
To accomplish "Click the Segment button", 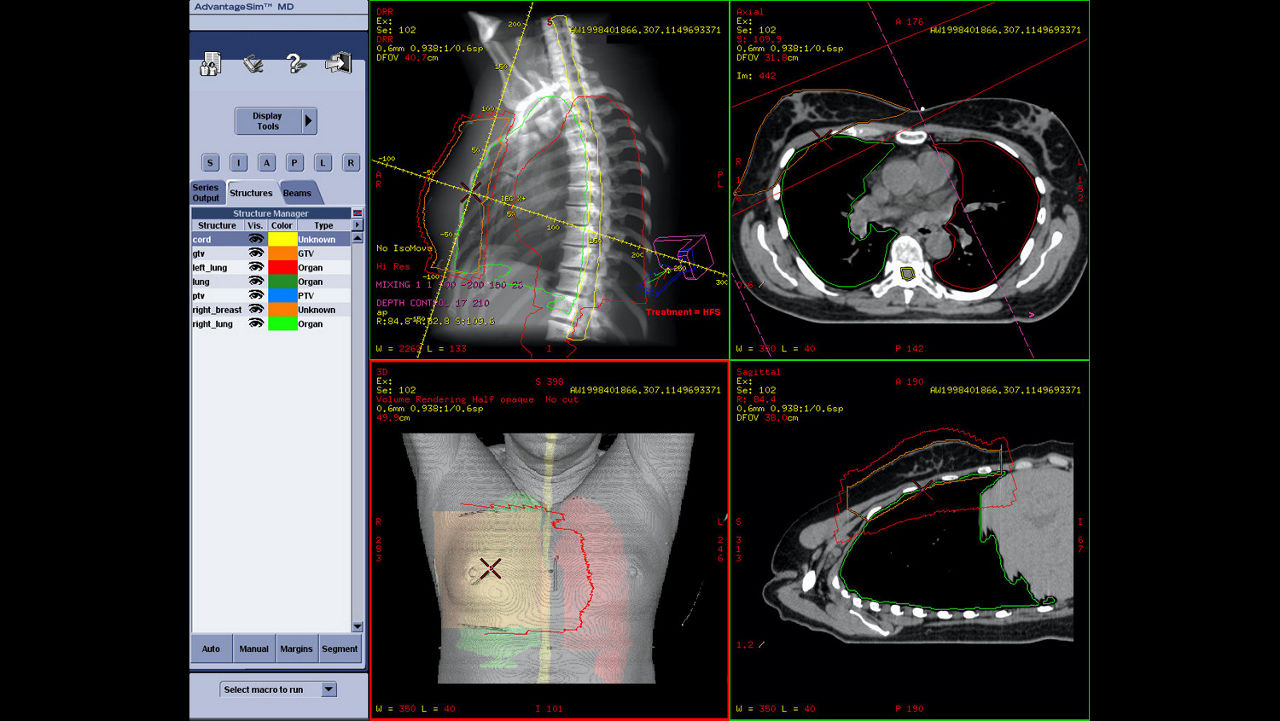I will coord(340,649).
